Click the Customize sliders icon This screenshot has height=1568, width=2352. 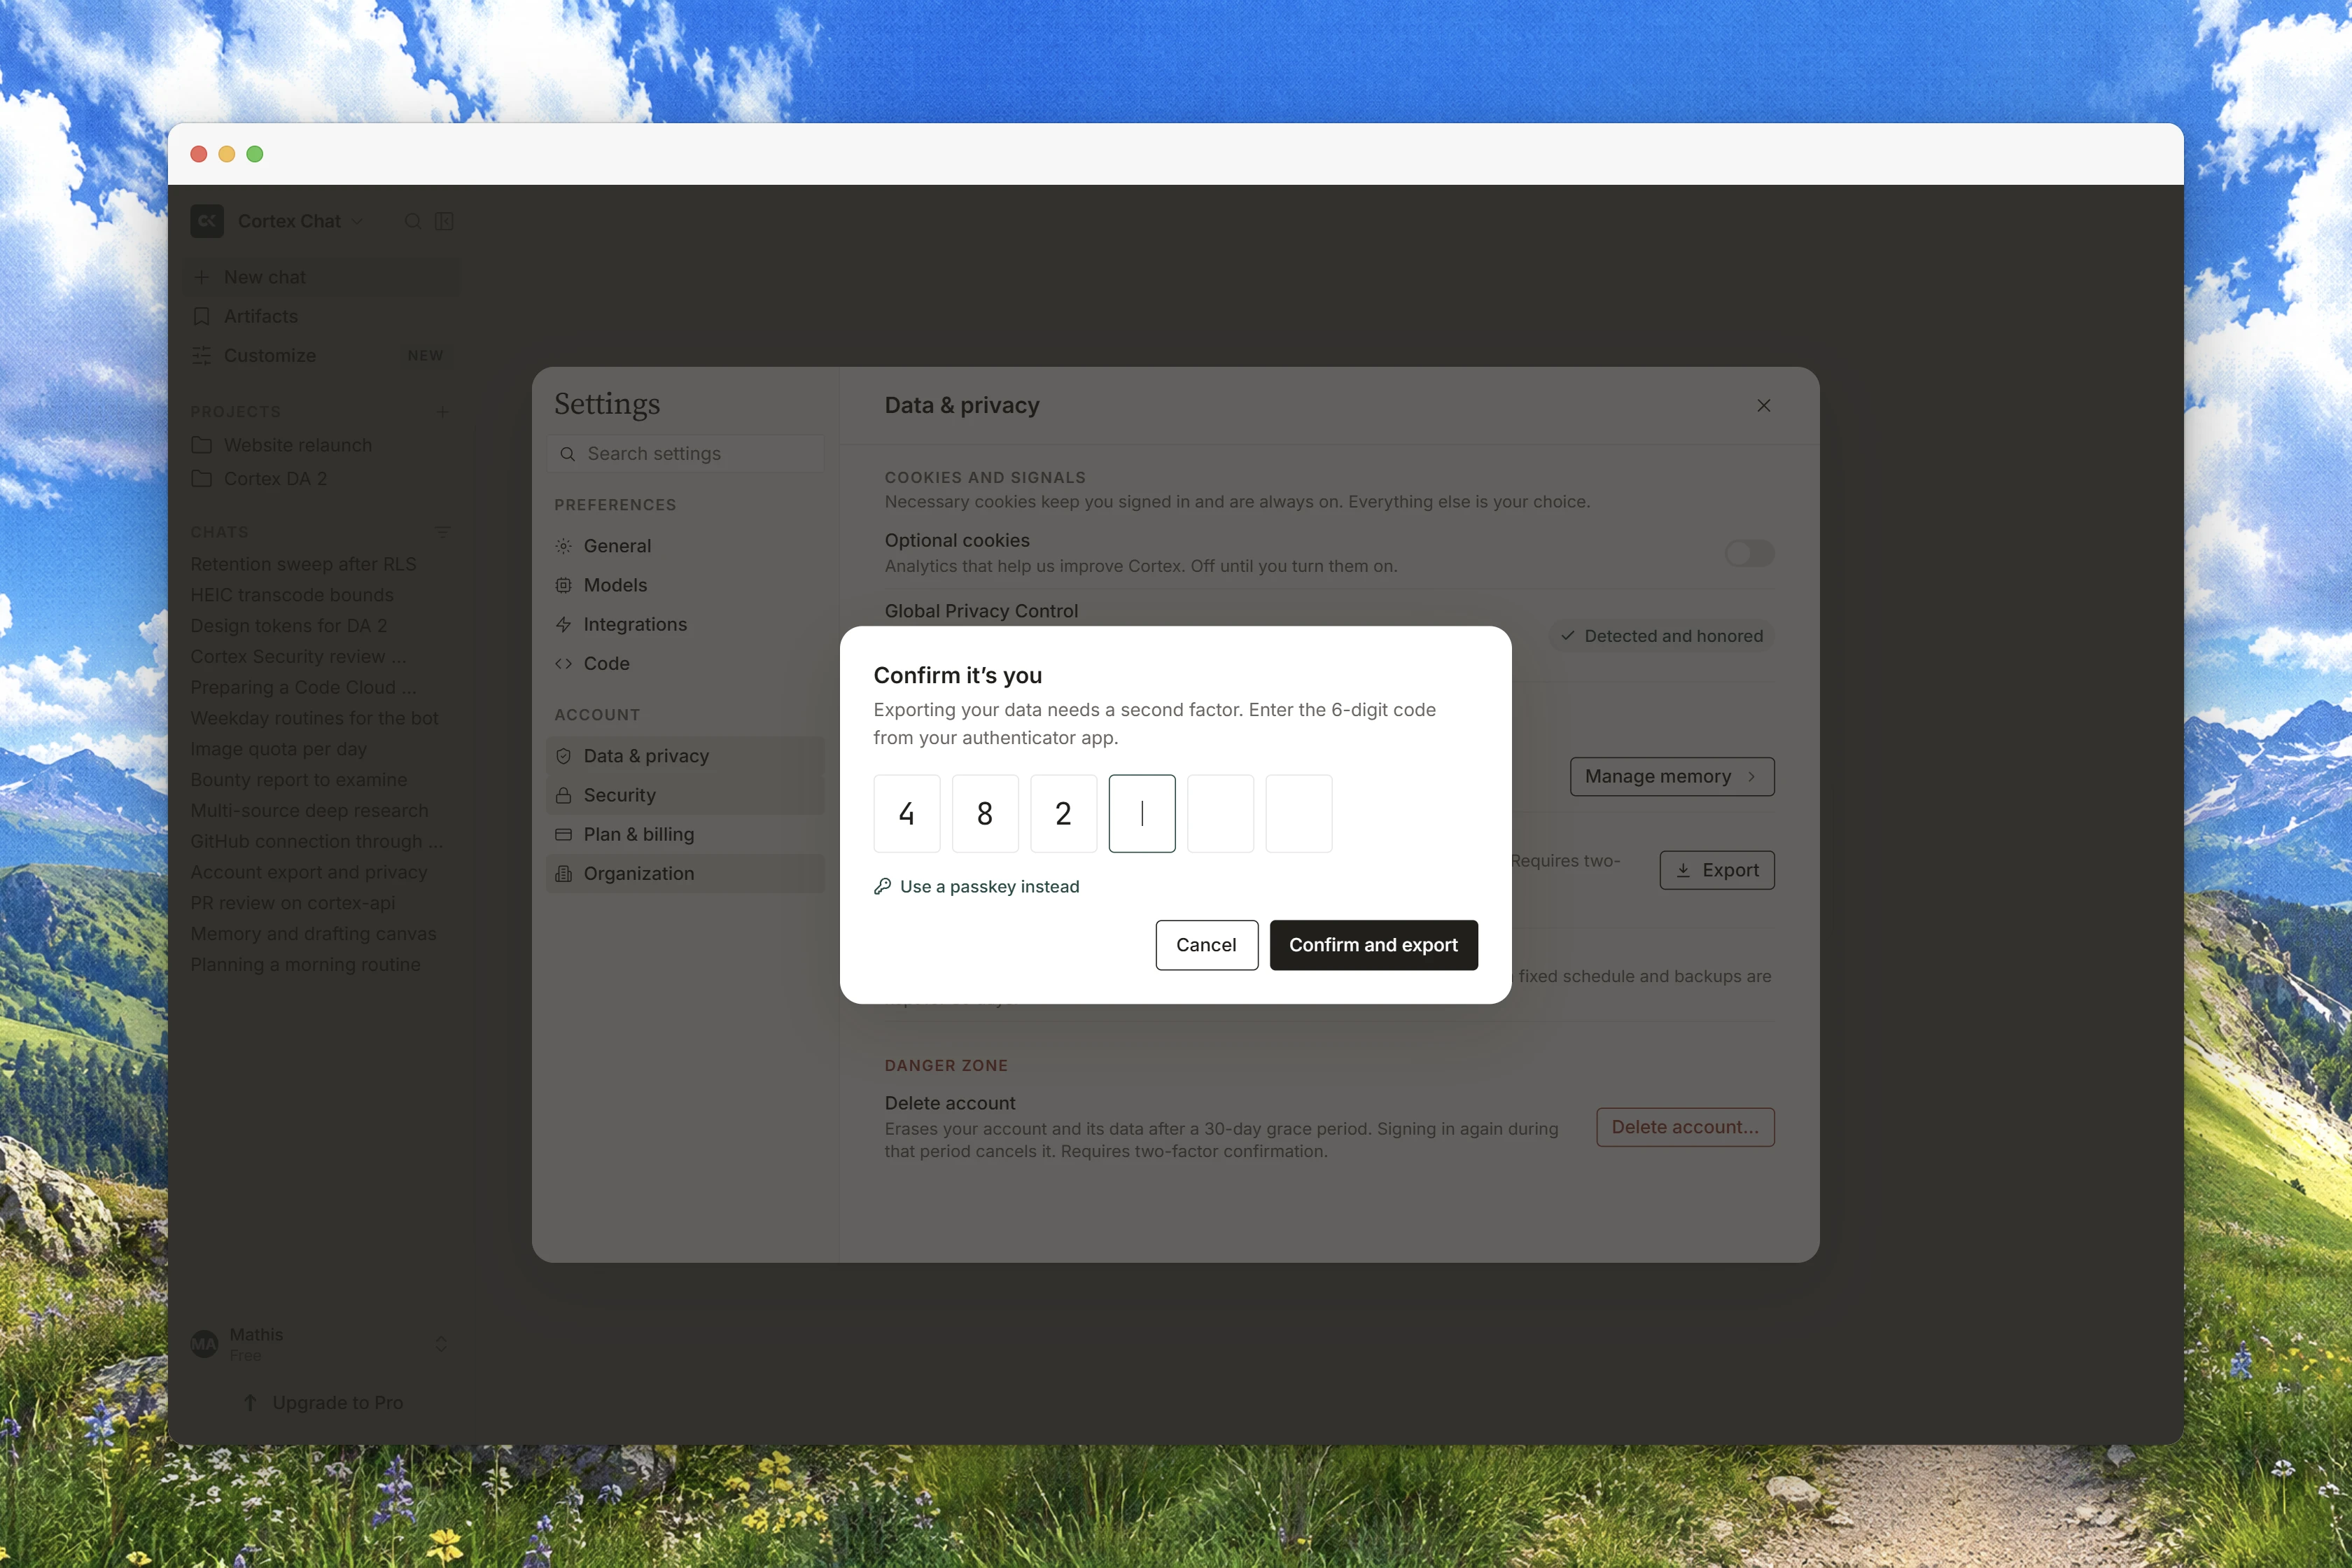[201, 355]
